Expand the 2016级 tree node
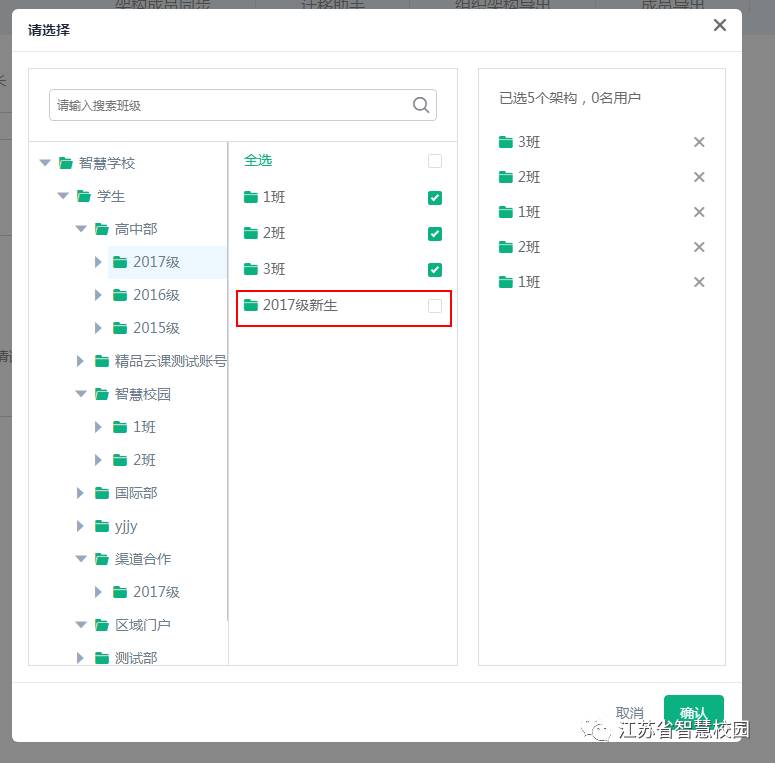This screenshot has height=763, width=775. [x=98, y=295]
